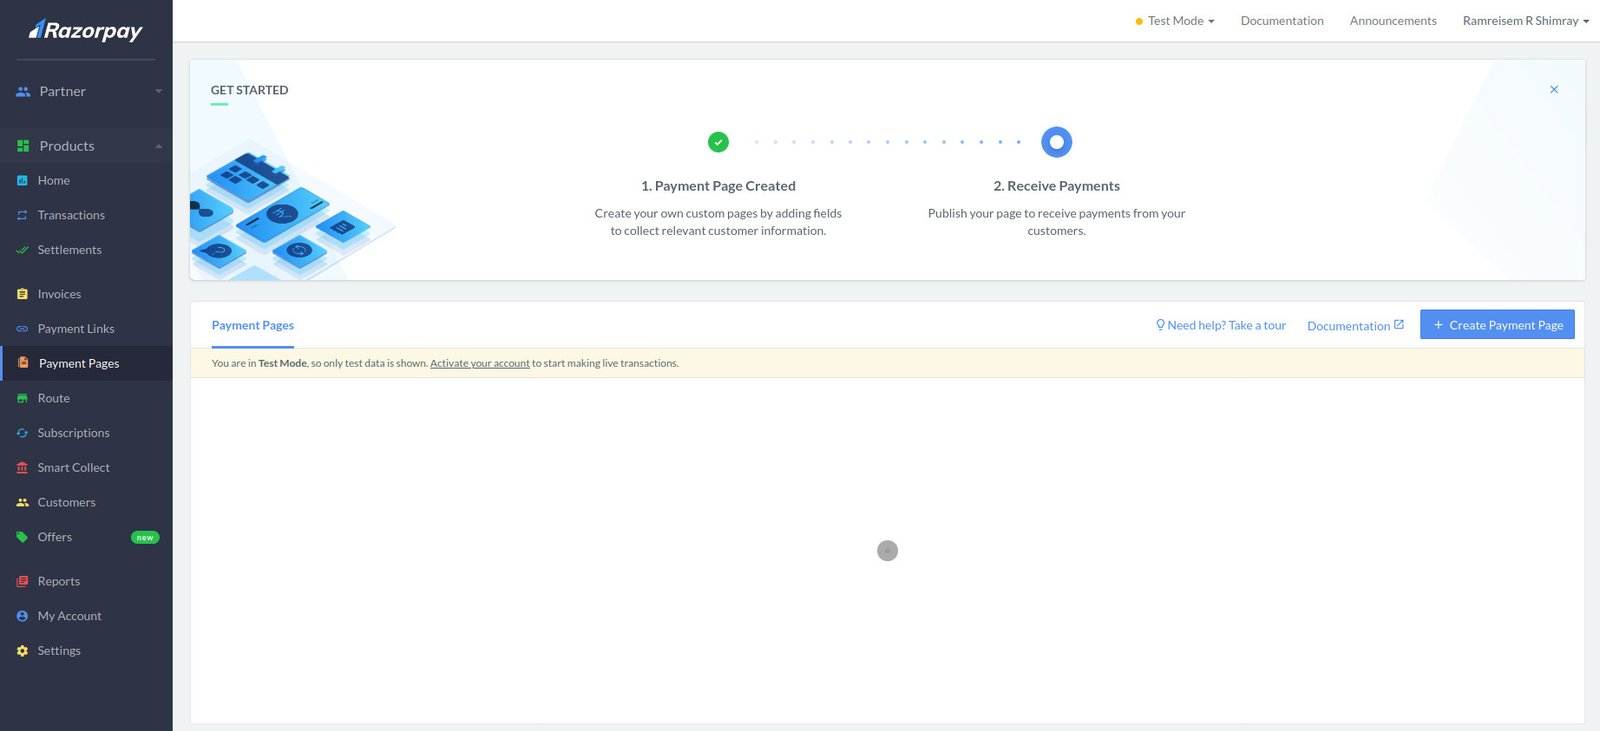Click the GET STARTED heading

tap(249, 90)
